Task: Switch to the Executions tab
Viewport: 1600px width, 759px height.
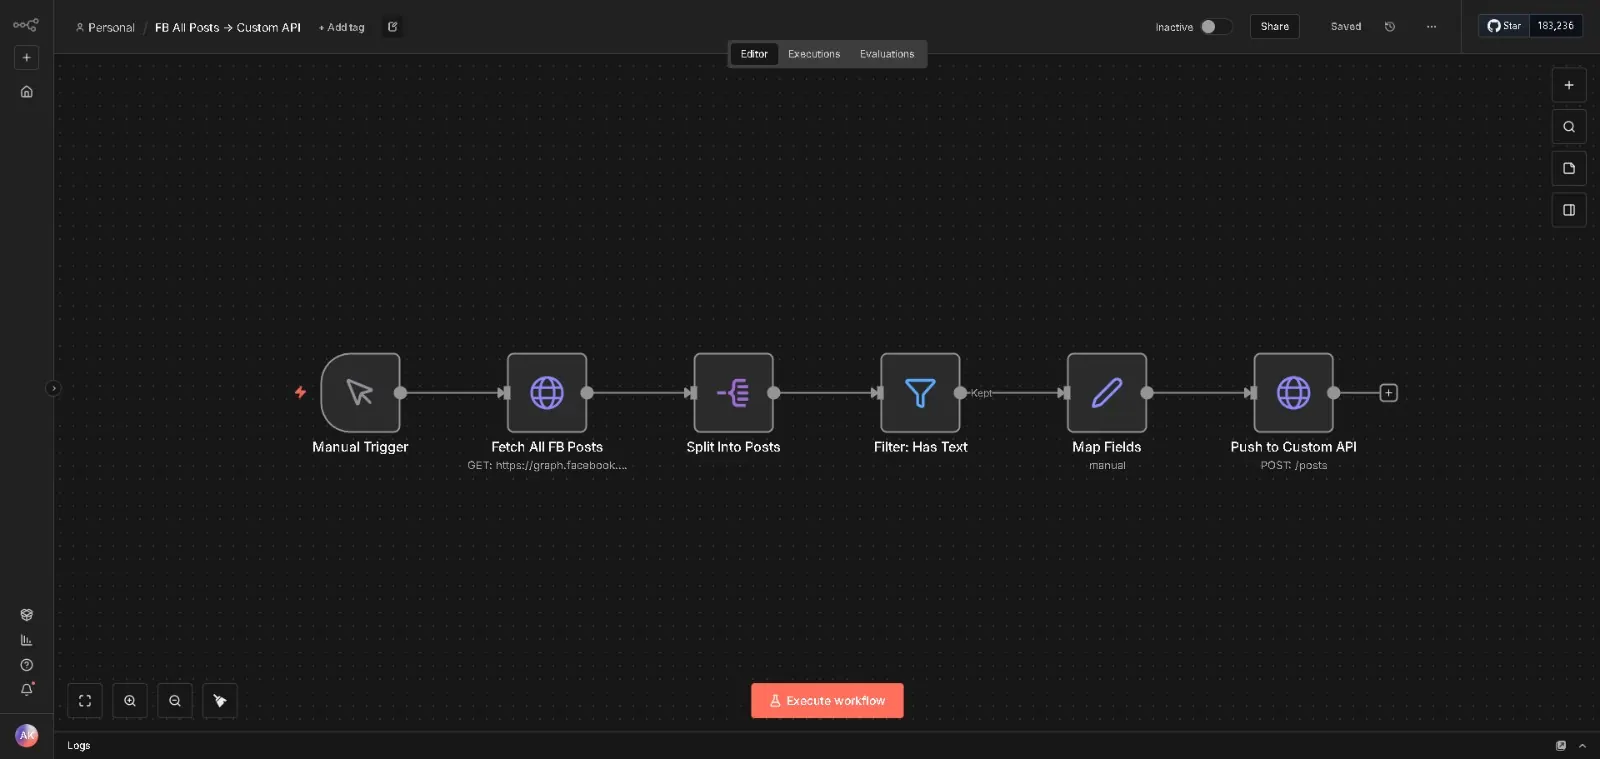Action: click(814, 54)
